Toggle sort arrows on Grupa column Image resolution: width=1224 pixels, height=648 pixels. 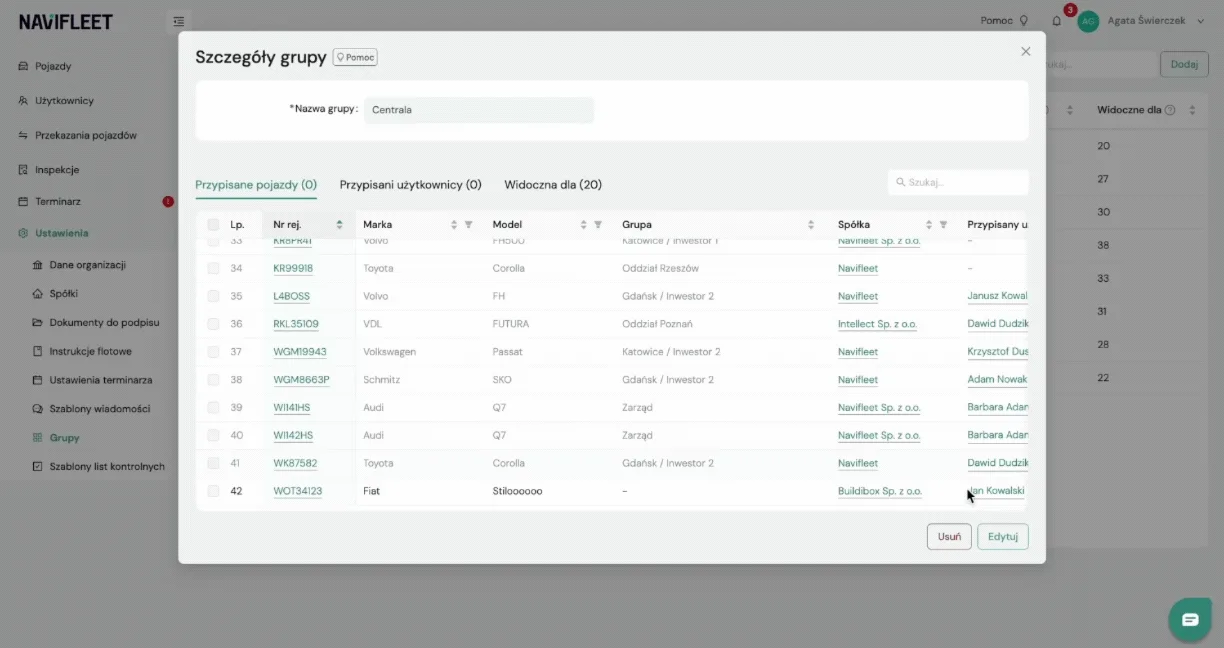click(x=811, y=225)
